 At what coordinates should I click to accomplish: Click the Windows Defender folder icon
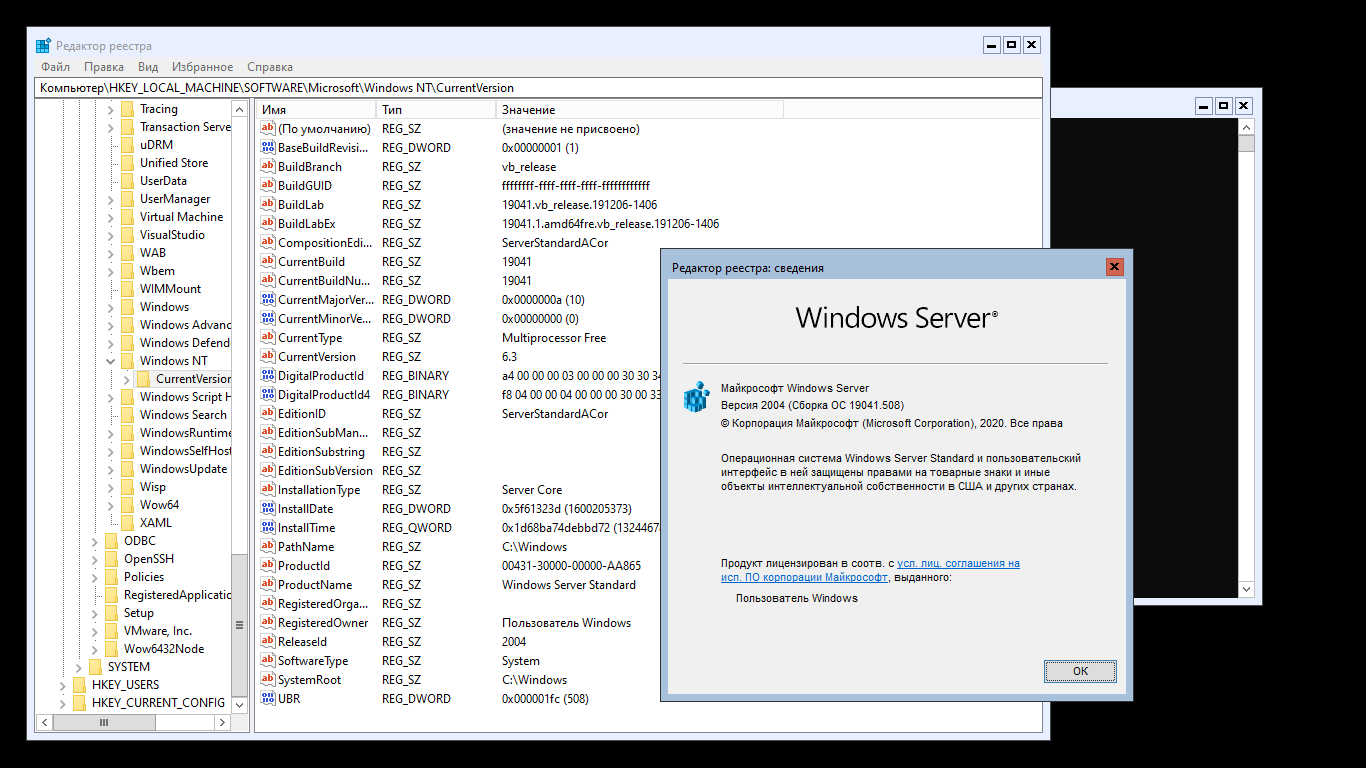coord(127,343)
